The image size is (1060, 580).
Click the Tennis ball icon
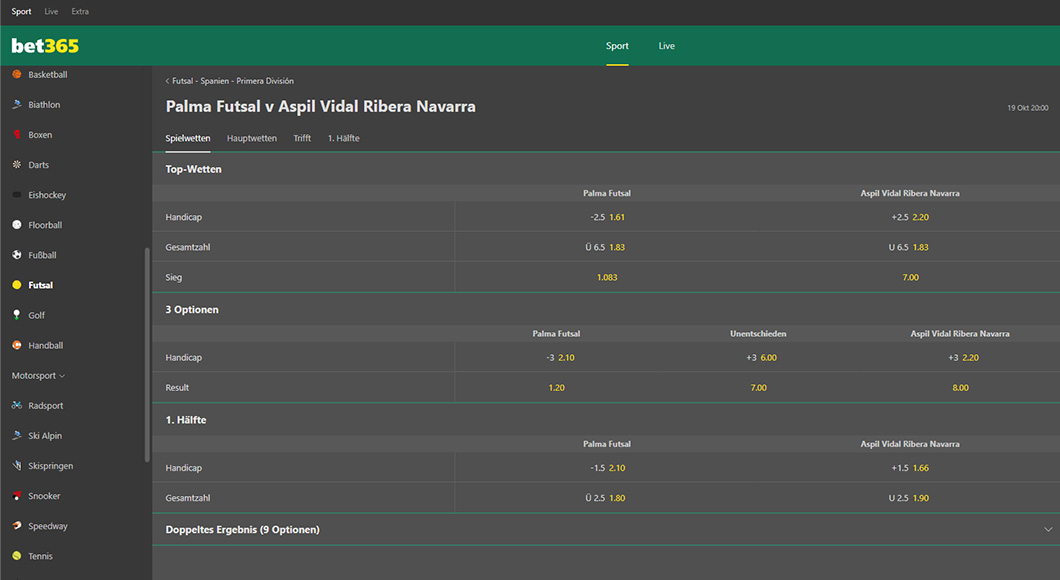click(x=17, y=556)
